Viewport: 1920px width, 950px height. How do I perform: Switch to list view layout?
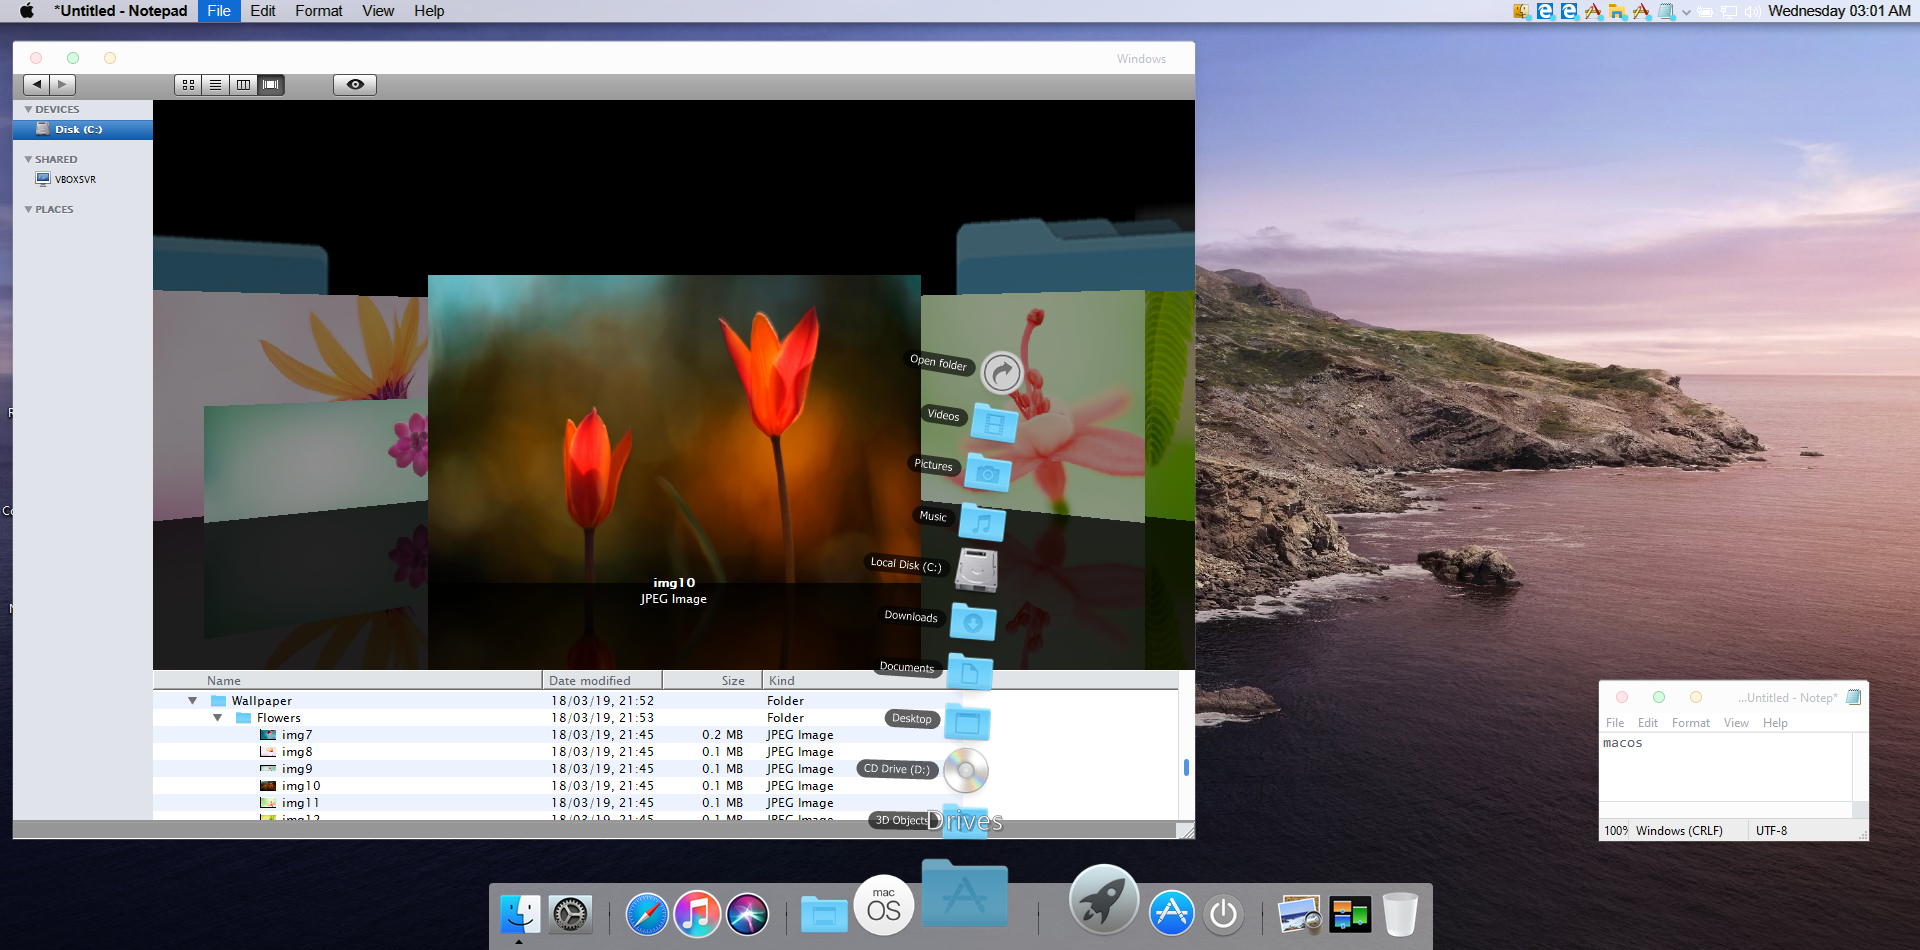pyautogui.click(x=215, y=85)
